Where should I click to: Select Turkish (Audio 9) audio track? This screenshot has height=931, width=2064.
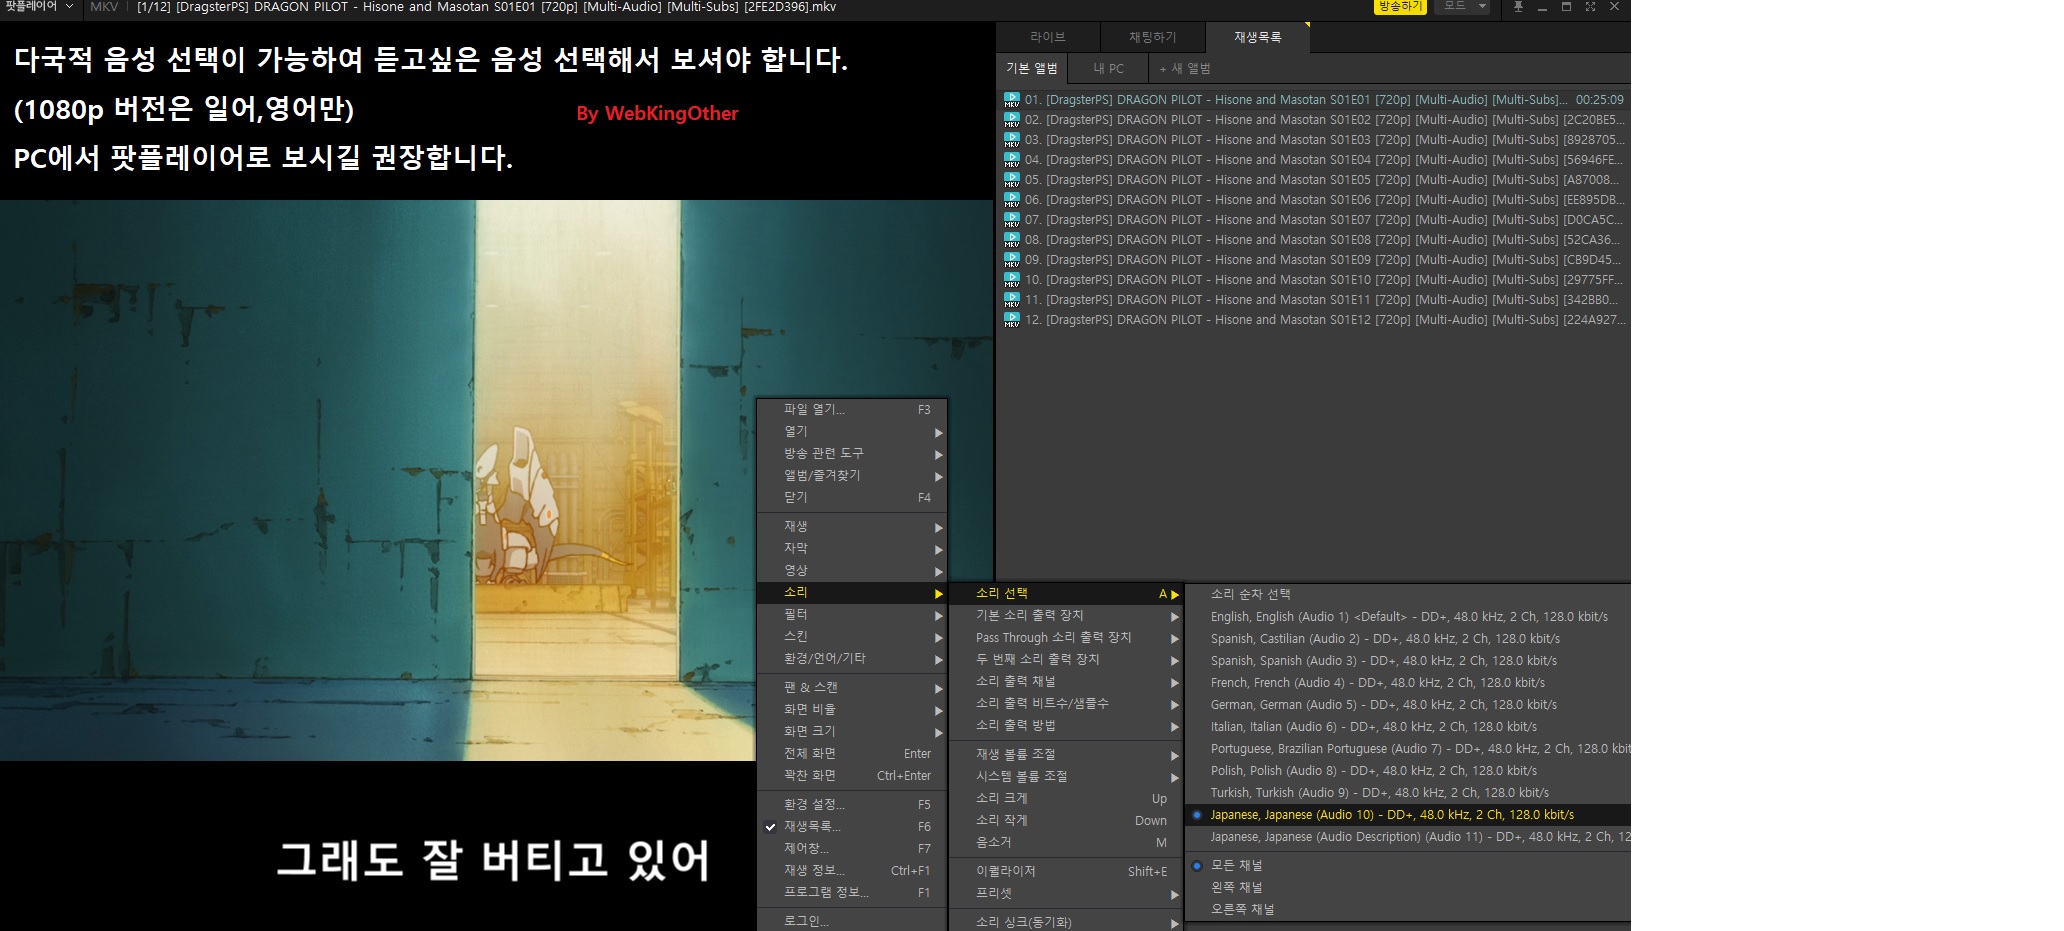click(x=1407, y=793)
